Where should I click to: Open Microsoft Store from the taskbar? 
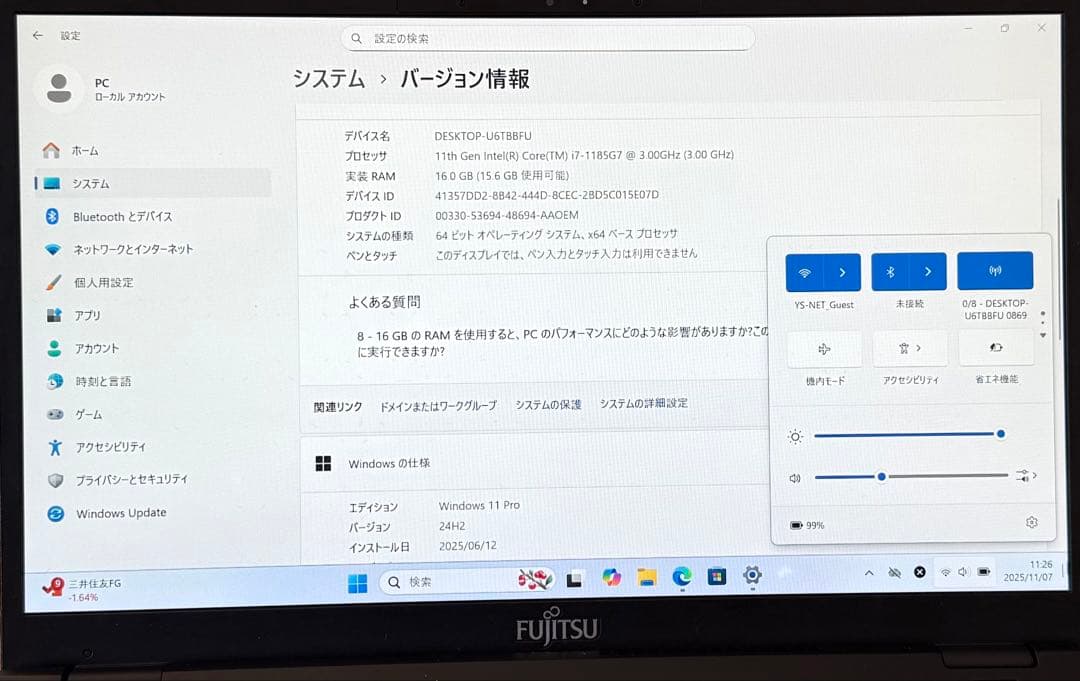click(x=718, y=577)
